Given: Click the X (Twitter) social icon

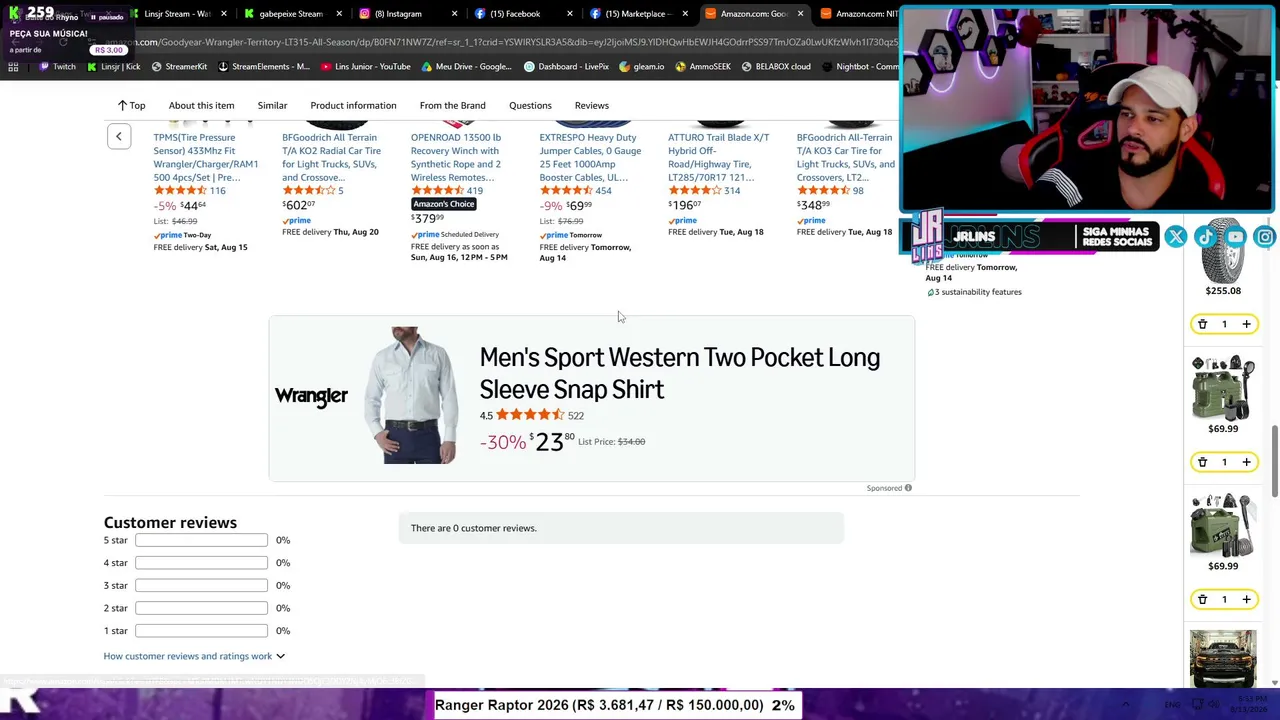Looking at the screenshot, I should (x=1176, y=237).
